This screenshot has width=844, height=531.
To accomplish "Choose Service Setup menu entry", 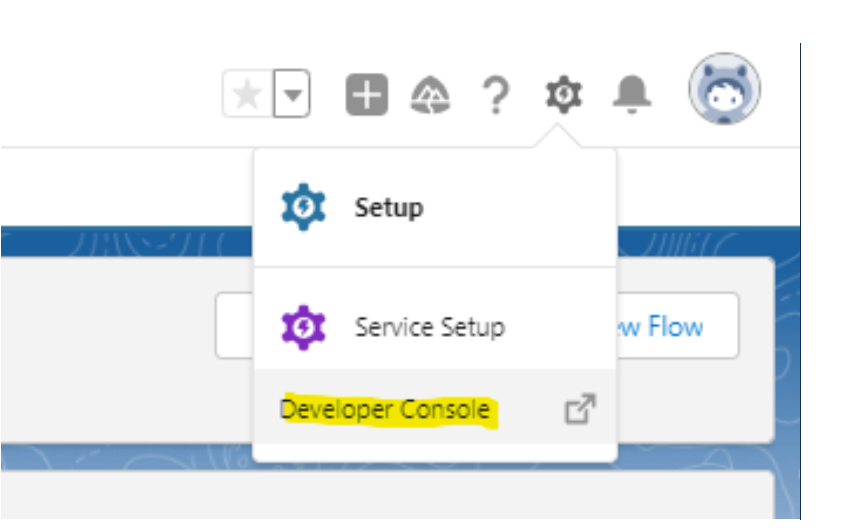I will tap(429, 327).
